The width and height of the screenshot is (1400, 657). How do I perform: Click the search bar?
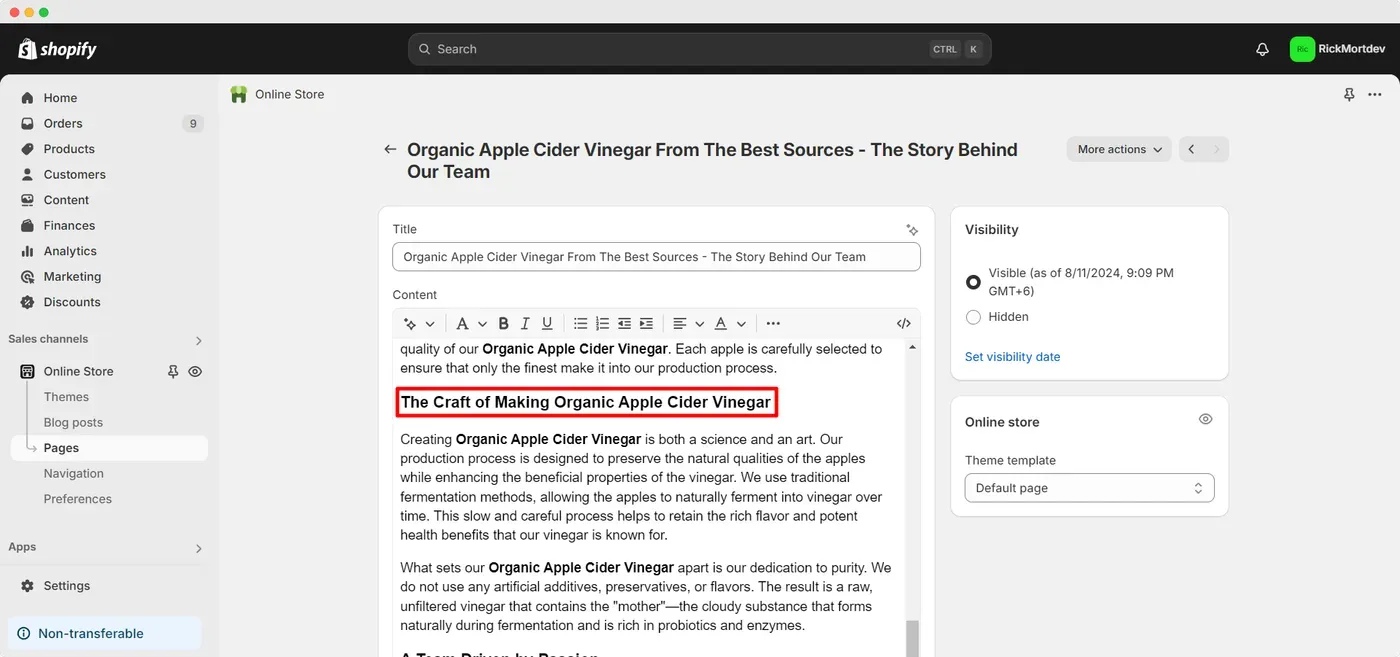699,49
